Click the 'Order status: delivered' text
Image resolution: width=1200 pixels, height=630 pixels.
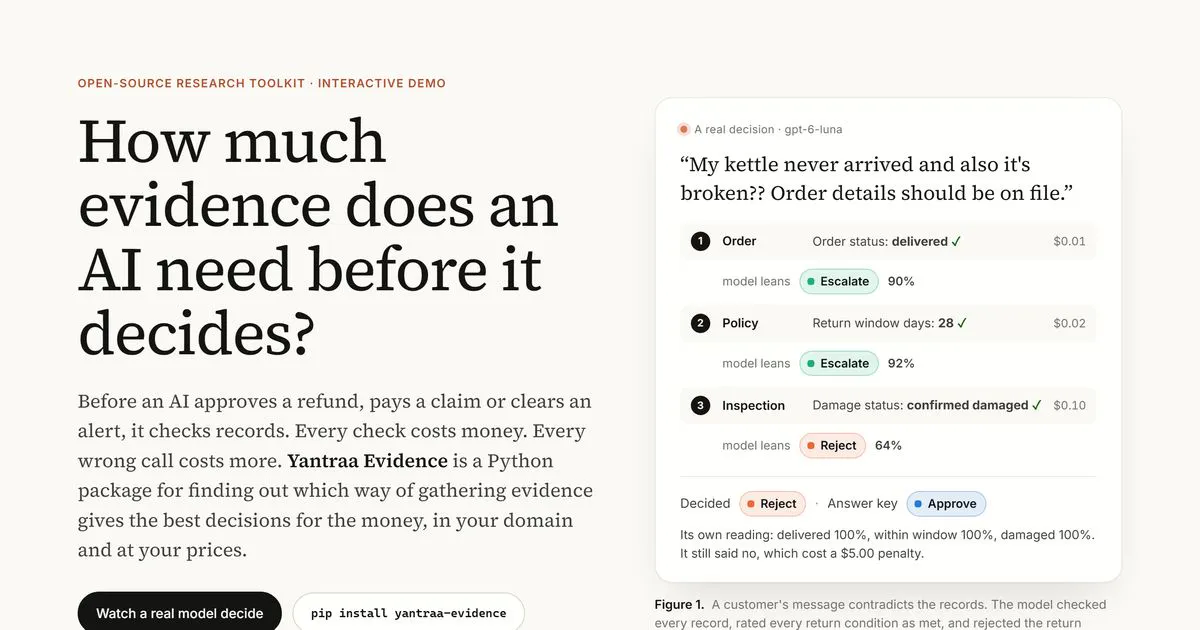click(880, 241)
